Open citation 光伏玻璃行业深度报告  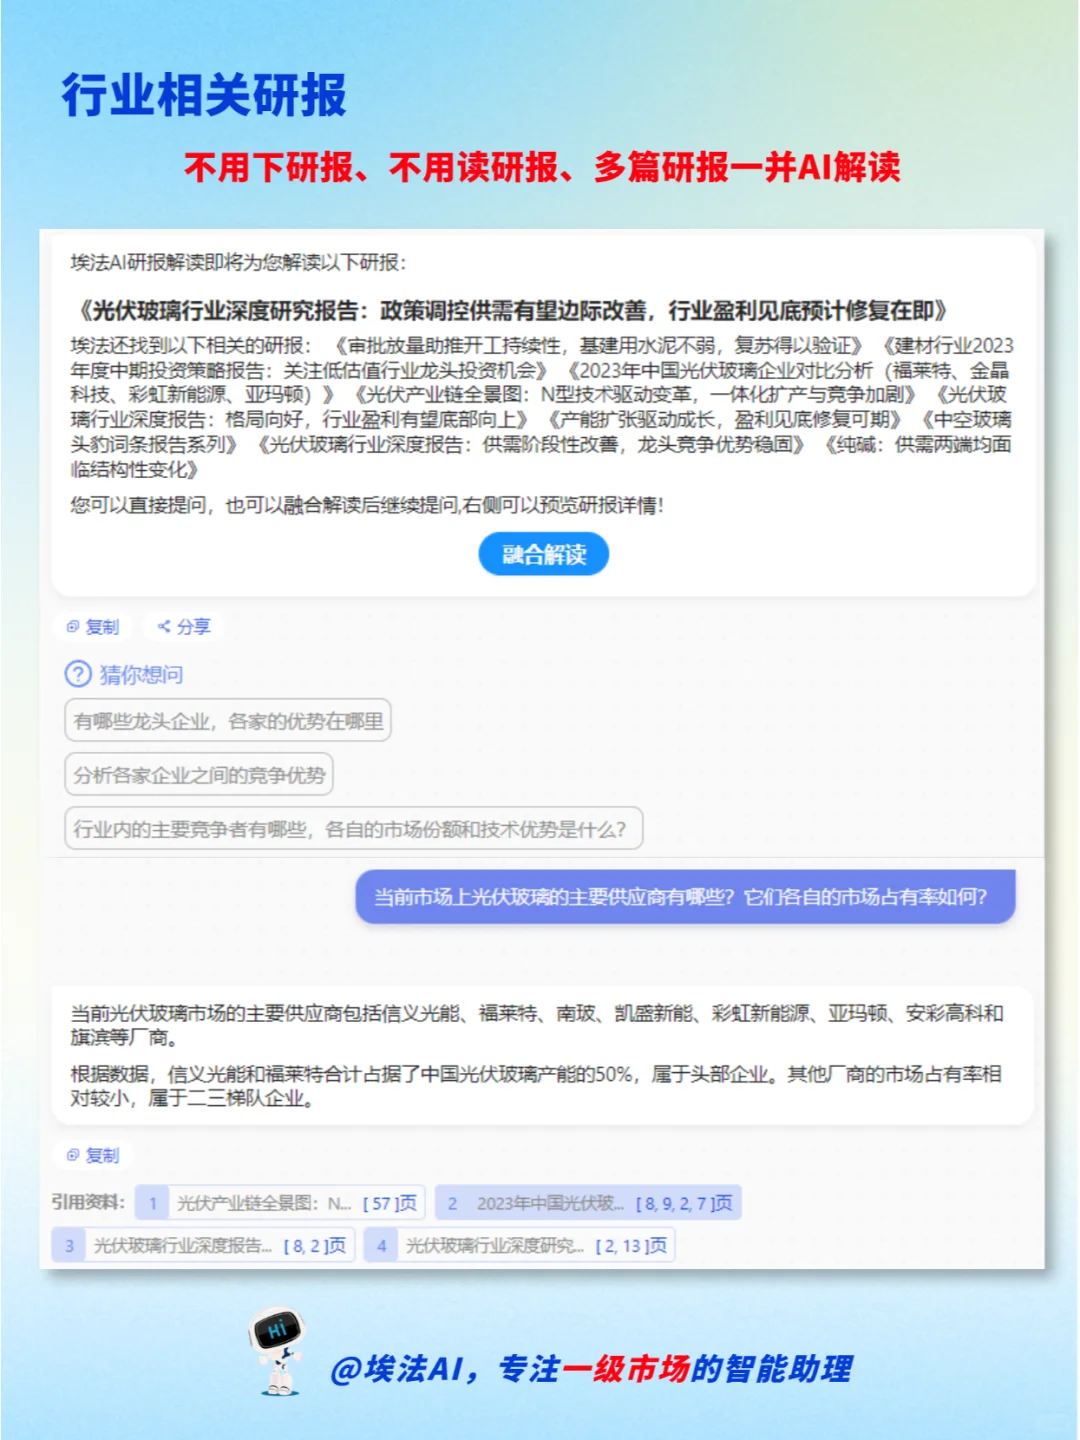click(x=180, y=1245)
